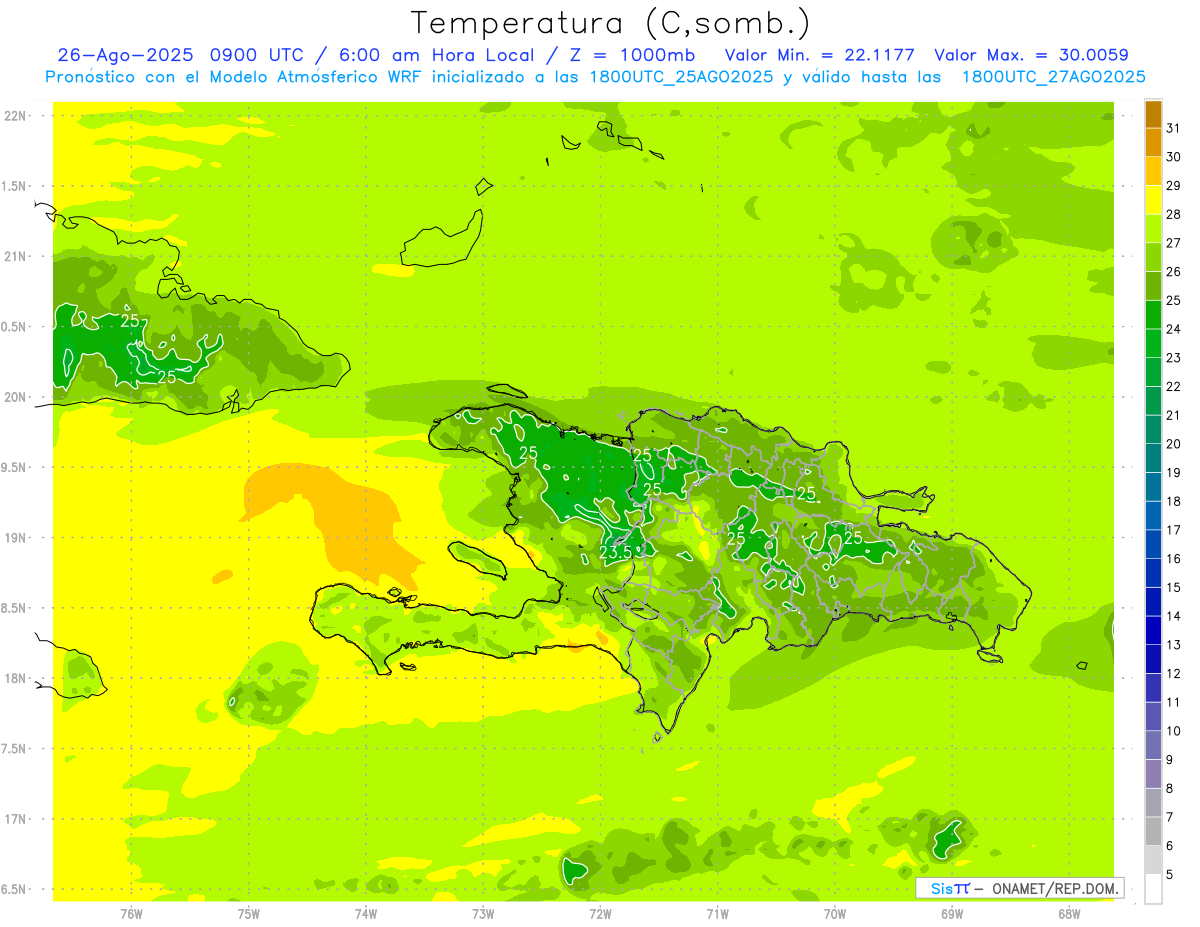The width and height of the screenshot is (1200, 927).
Task: Click the '71W' longitude label
Action: pos(717,913)
